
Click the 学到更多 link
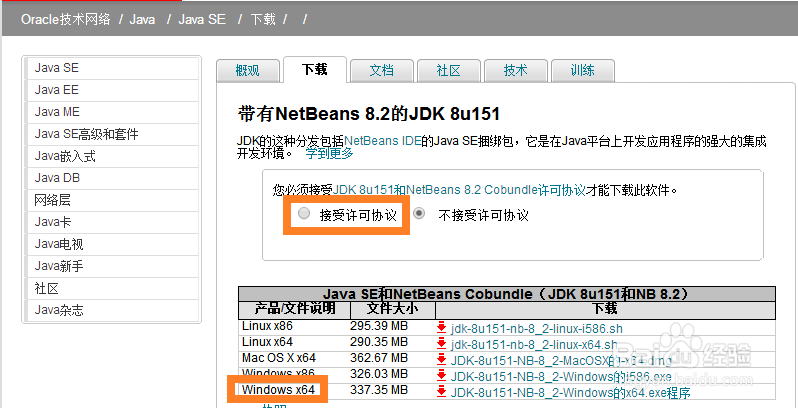329,153
